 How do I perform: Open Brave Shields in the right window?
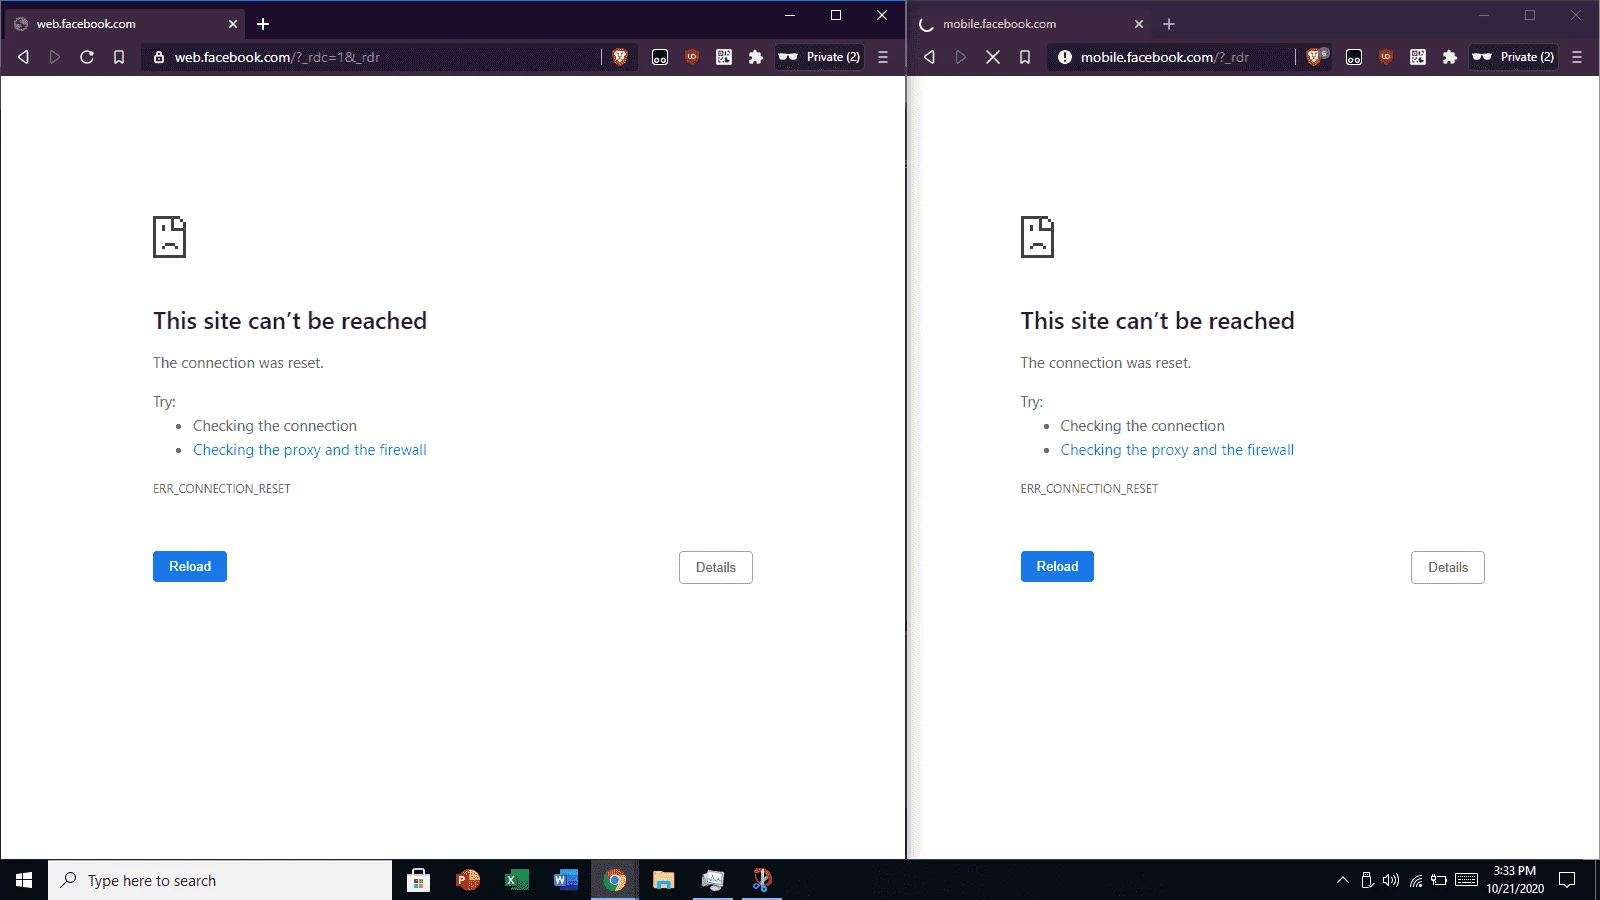pos(1316,57)
